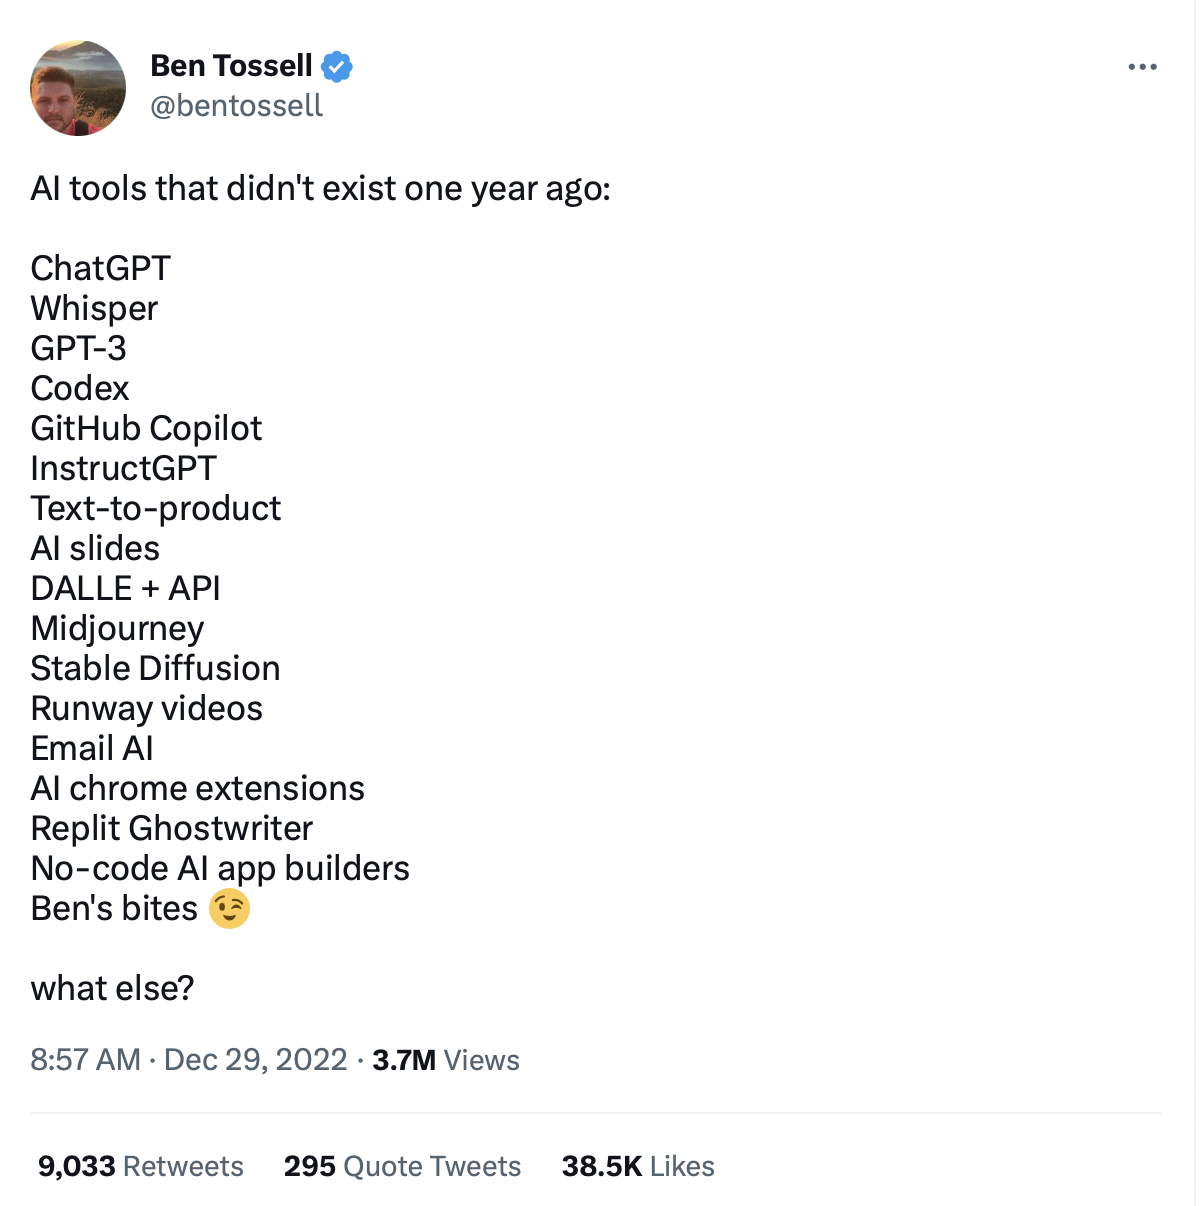
Task: Click the No-code AI app builders line
Action: (x=220, y=868)
